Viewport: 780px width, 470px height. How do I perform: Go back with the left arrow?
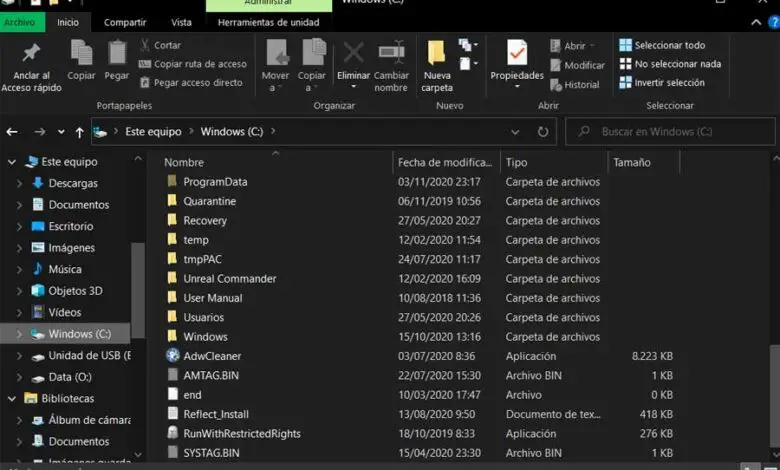(12, 132)
